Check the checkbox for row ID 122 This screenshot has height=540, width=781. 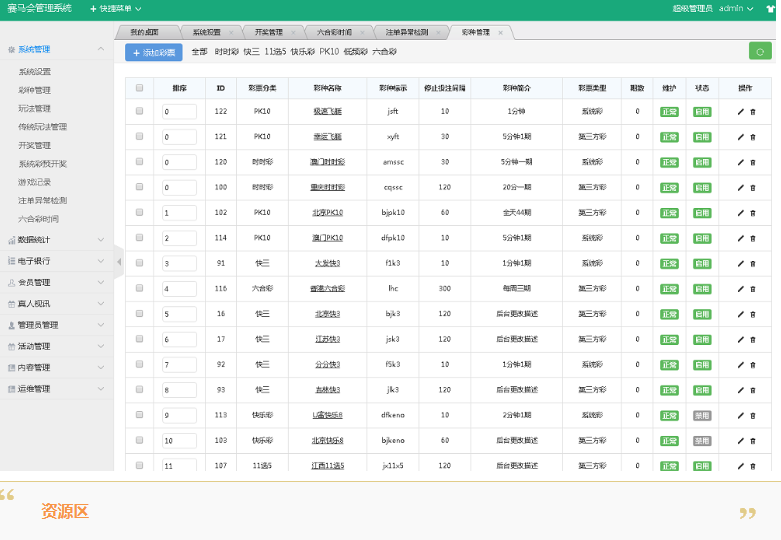click(x=139, y=111)
